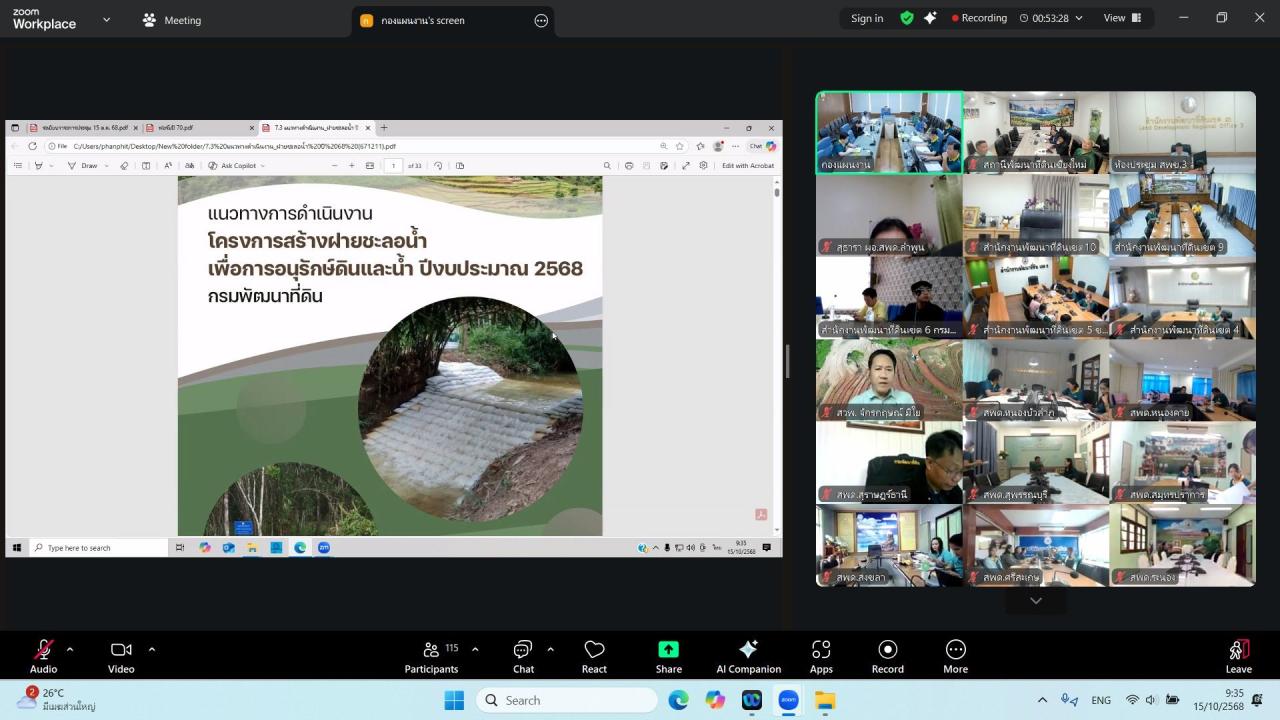Screen dimensions: 1280x720
Task: Click the React heart icon
Action: pos(594,656)
